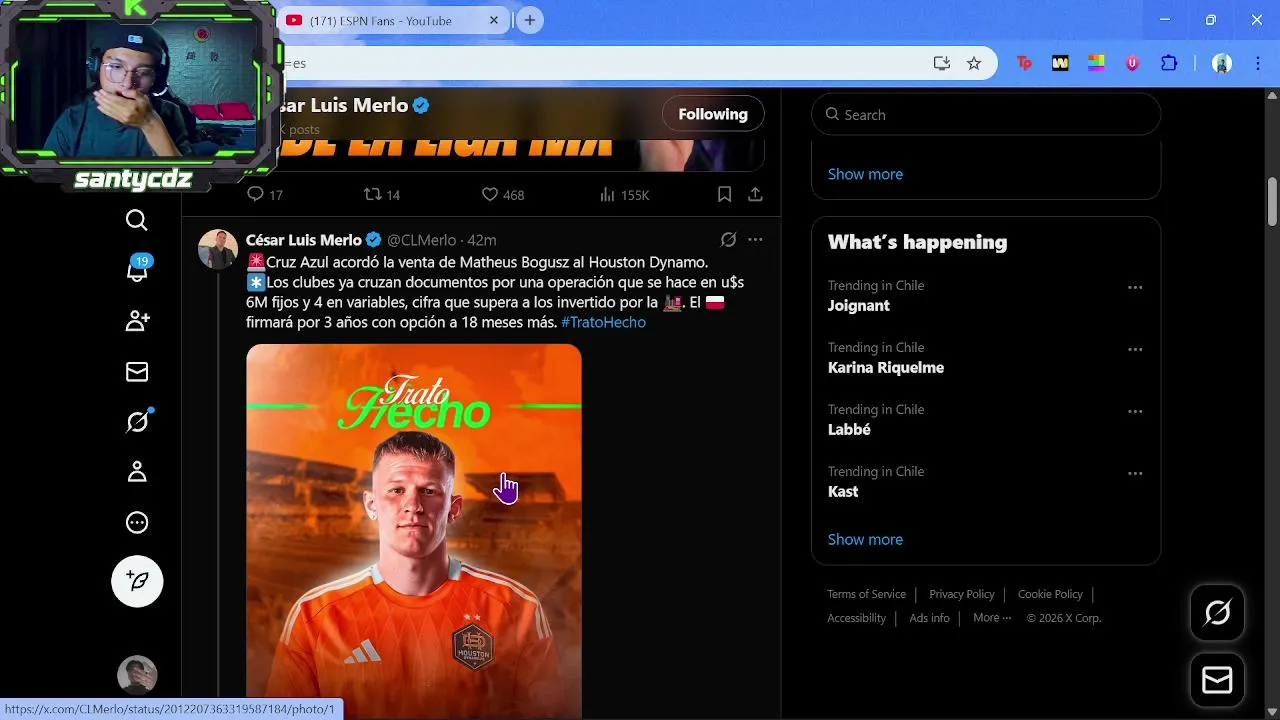Open options for Joignant trend
Image resolution: width=1280 pixels, height=720 pixels.
pyautogui.click(x=1135, y=287)
